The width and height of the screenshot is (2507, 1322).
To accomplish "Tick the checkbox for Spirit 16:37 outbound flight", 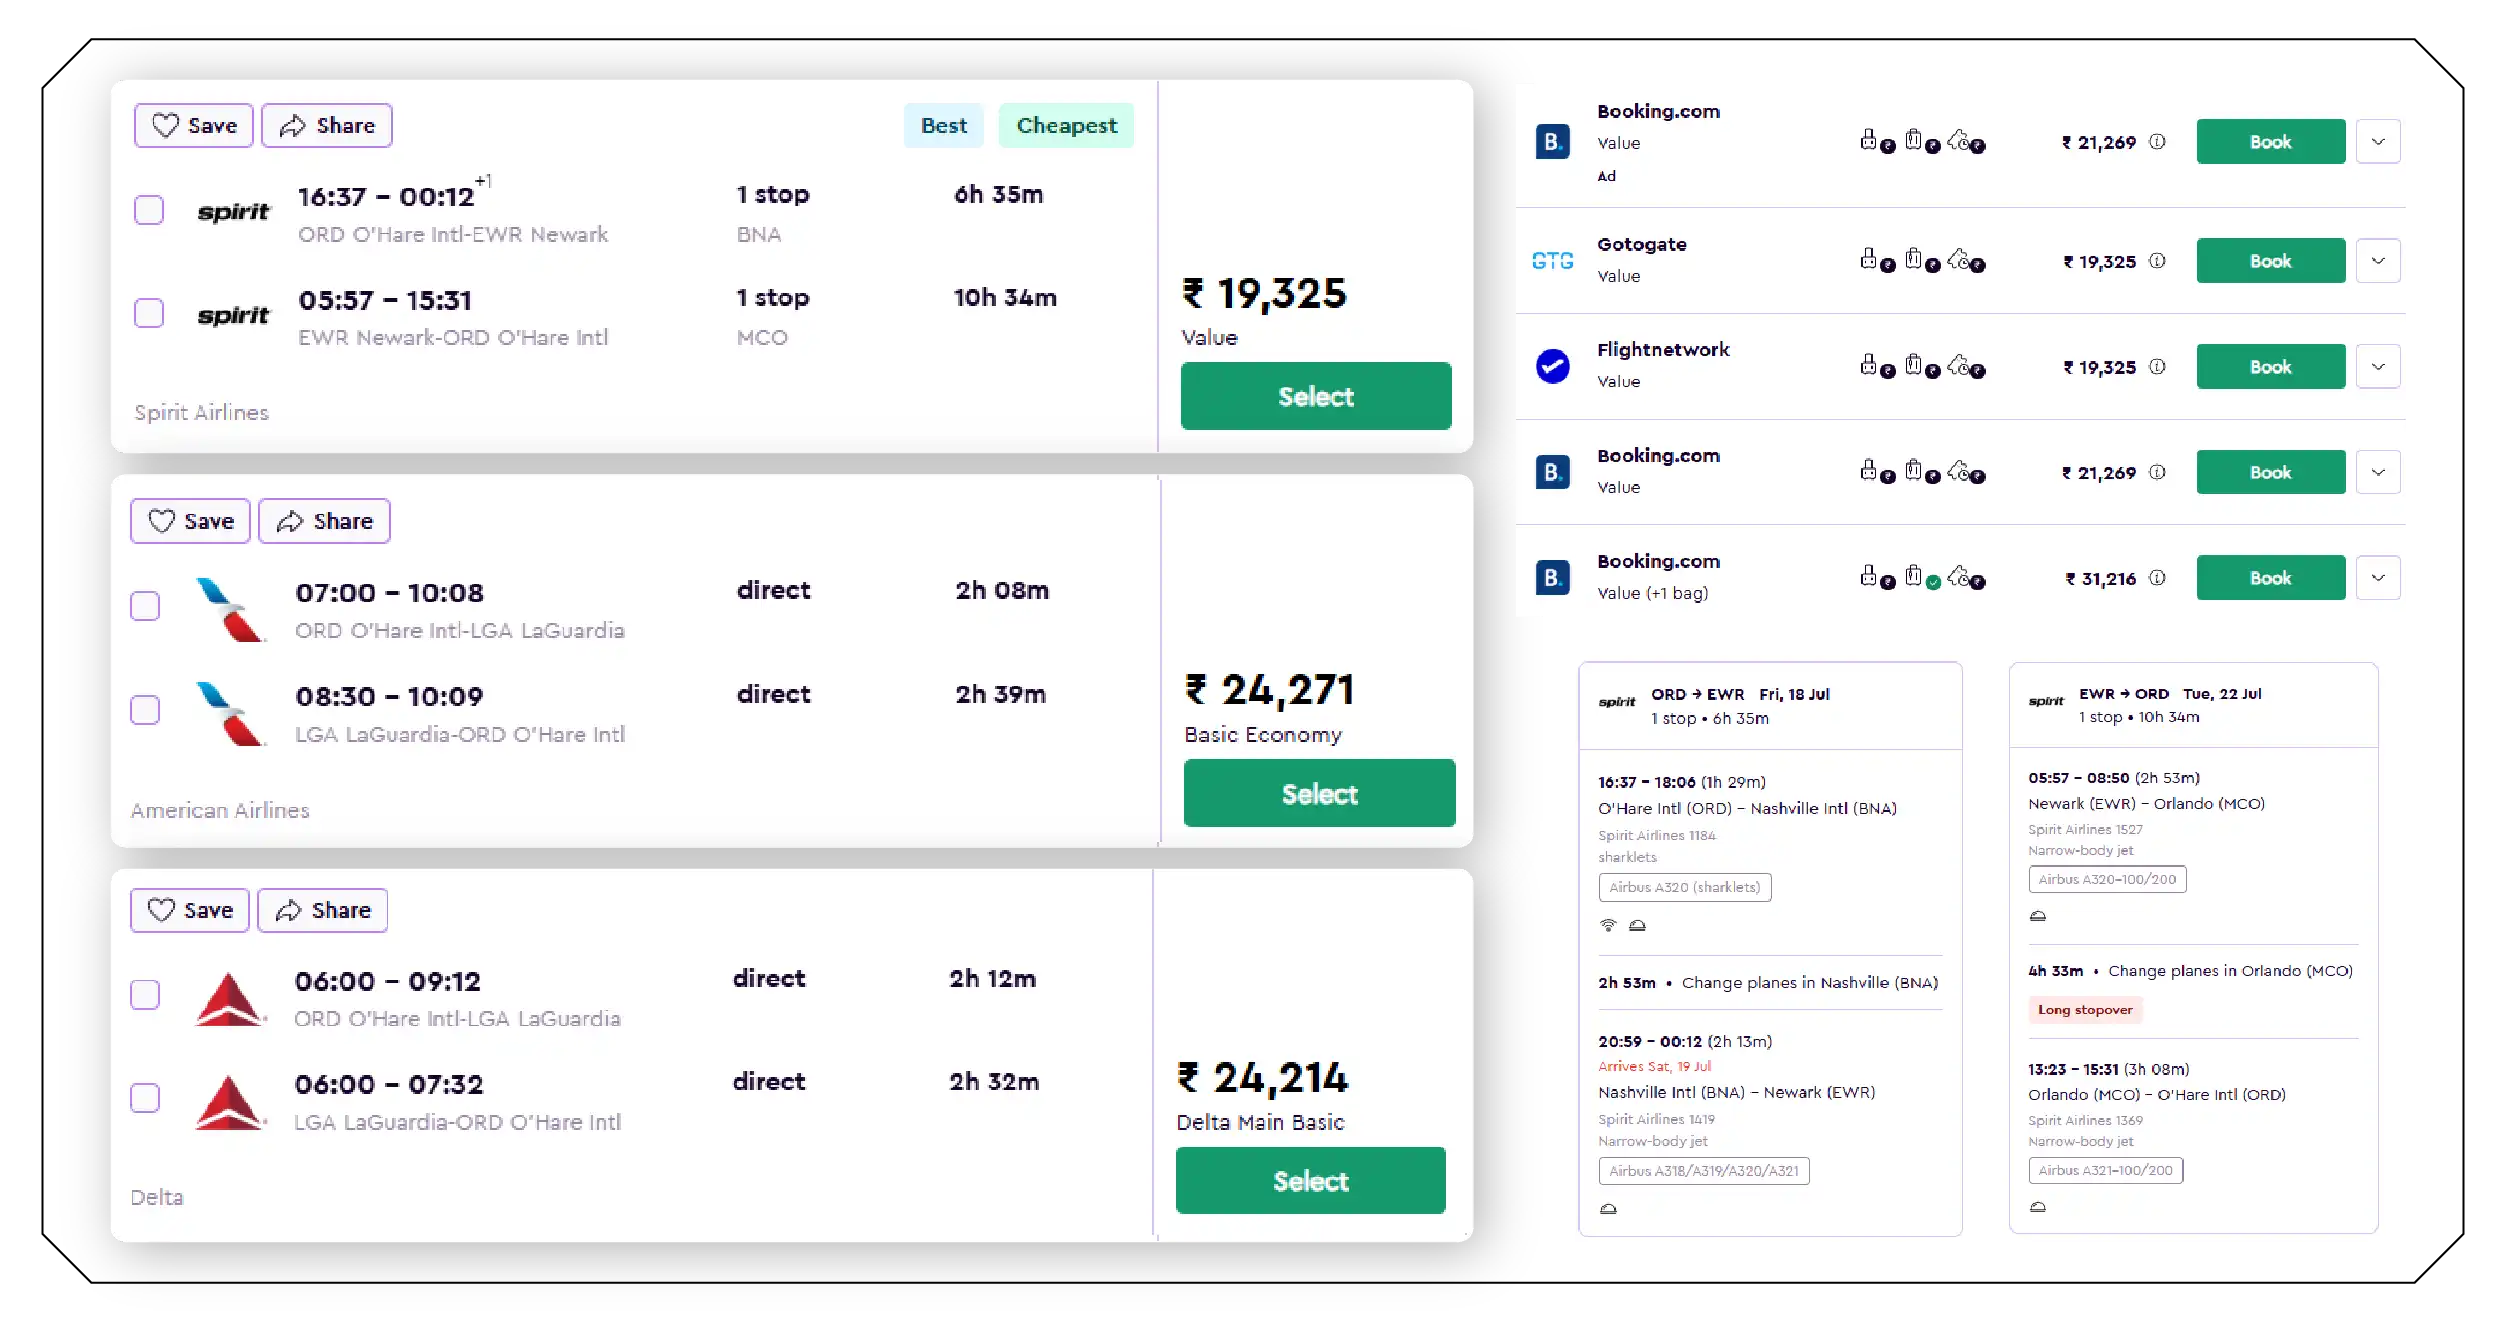I will coord(148,210).
